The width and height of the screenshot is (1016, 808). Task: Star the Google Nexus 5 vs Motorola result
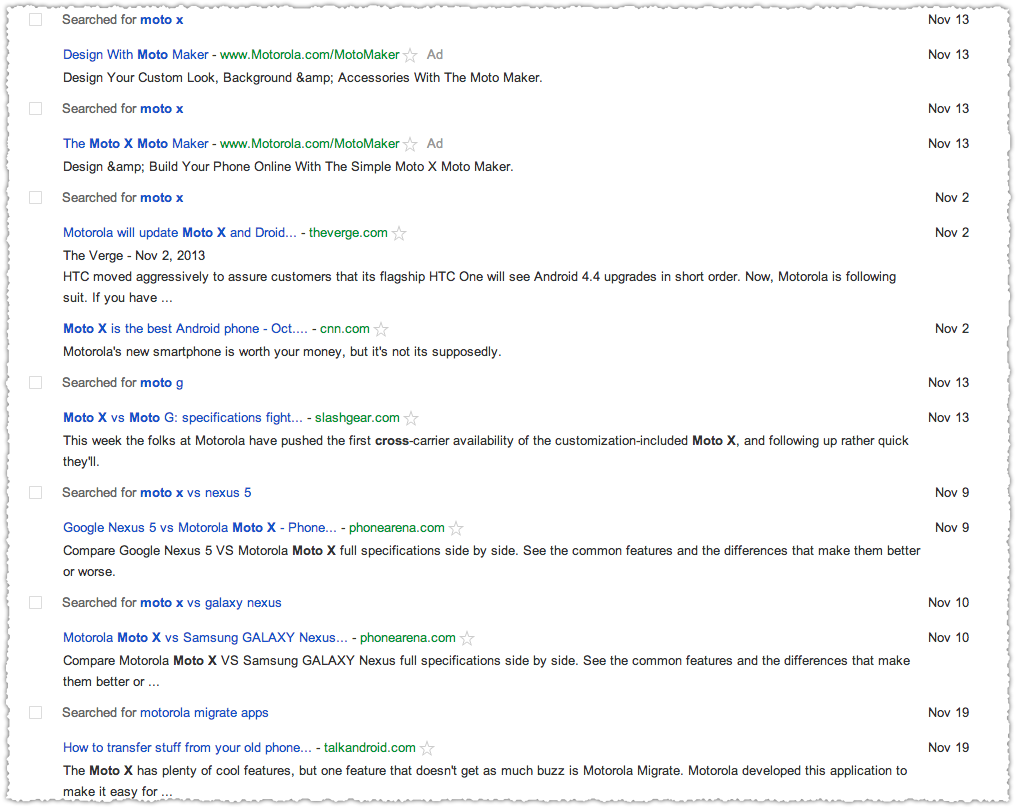click(x=456, y=528)
